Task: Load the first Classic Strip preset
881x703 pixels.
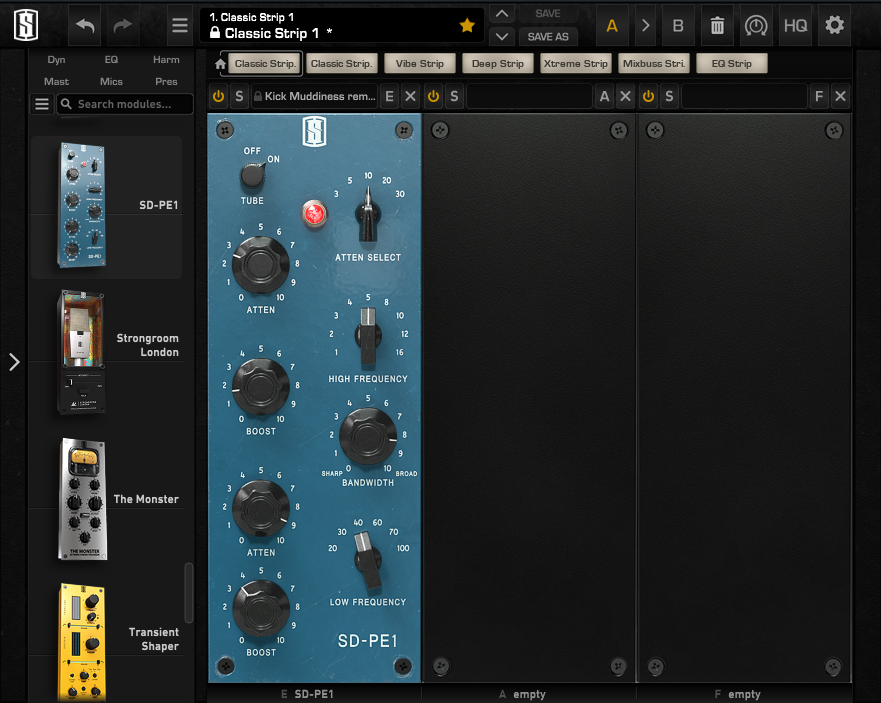Action: tap(265, 64)
